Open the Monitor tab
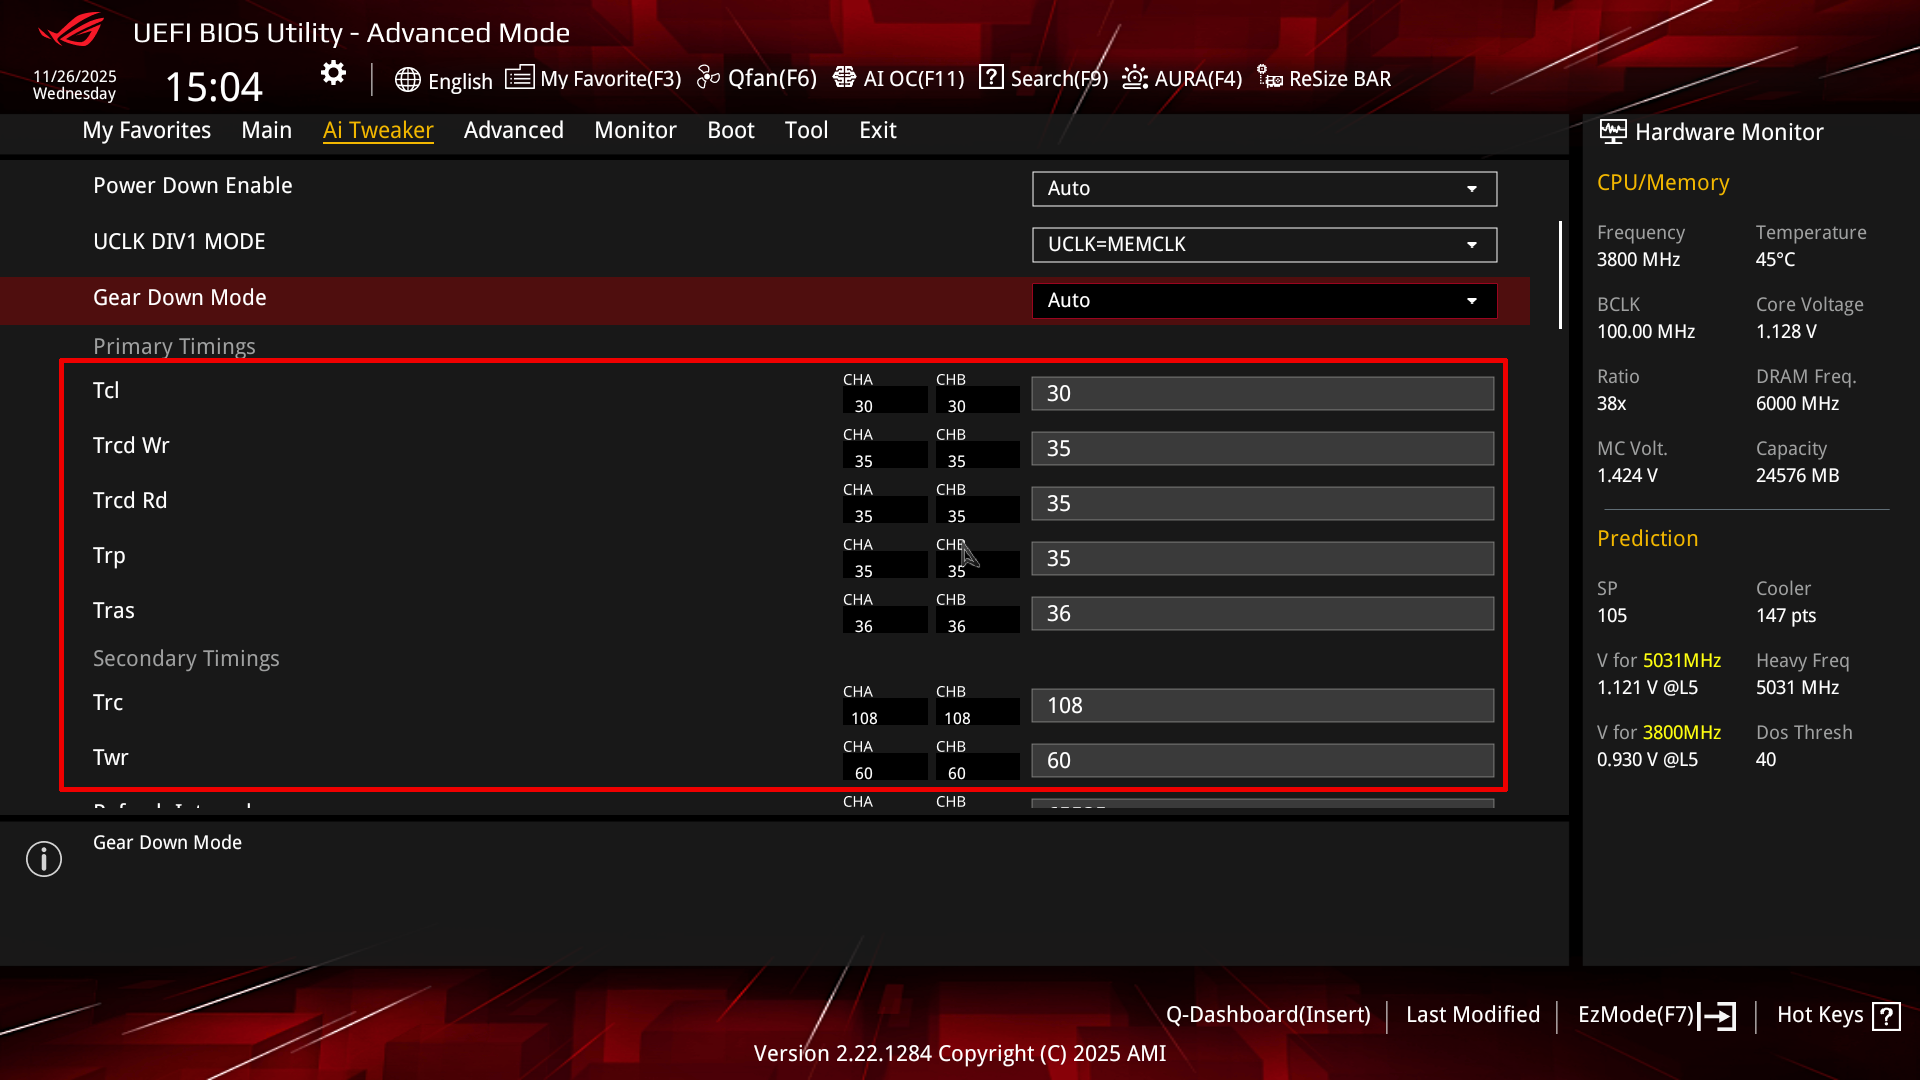The height and width of the screenshot is (1080, 1920). tap(635, 130)
